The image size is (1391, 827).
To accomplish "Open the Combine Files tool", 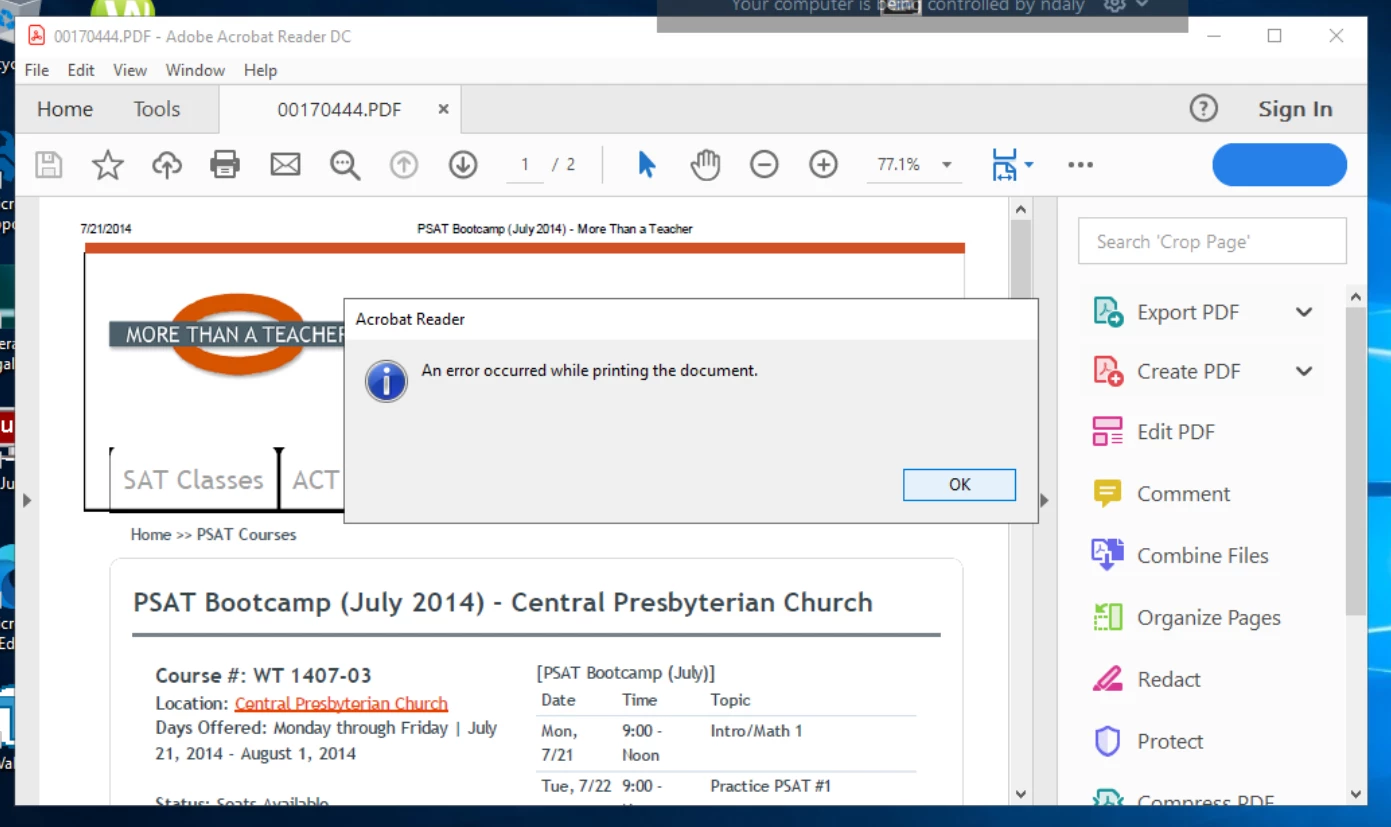I will [1180, 556].
